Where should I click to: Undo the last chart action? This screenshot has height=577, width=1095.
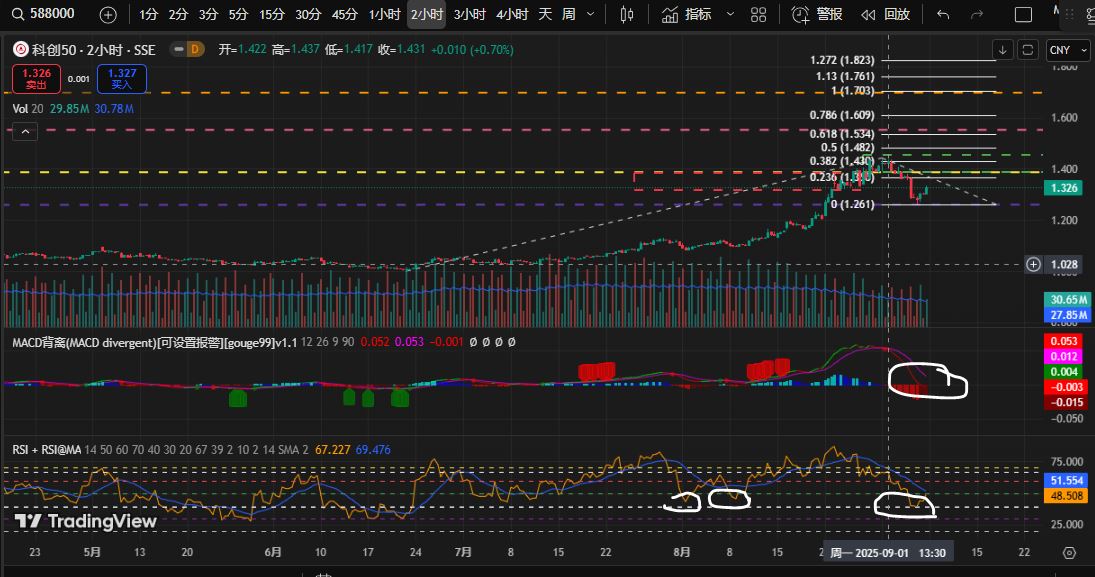pyautogui.click(x=943, y=15)
